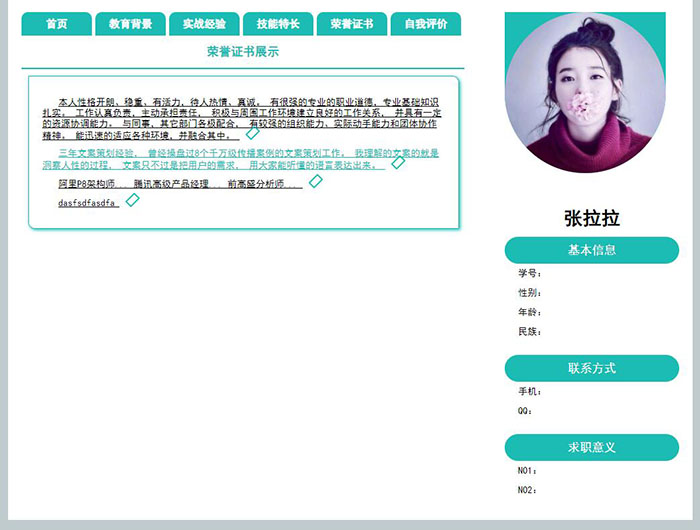The width and height of the screenshot is (700, 530).
Task: Click the diamond icon after the first paragraph
Action: coord(253,133)
